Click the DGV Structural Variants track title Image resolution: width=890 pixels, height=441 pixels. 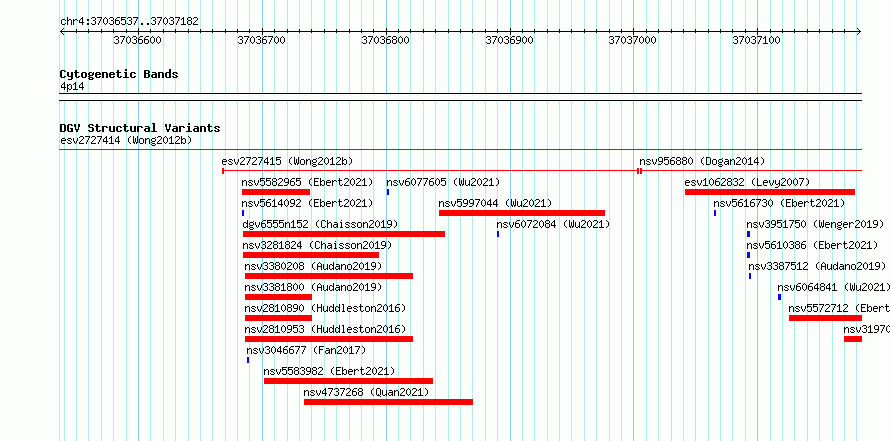140,128
